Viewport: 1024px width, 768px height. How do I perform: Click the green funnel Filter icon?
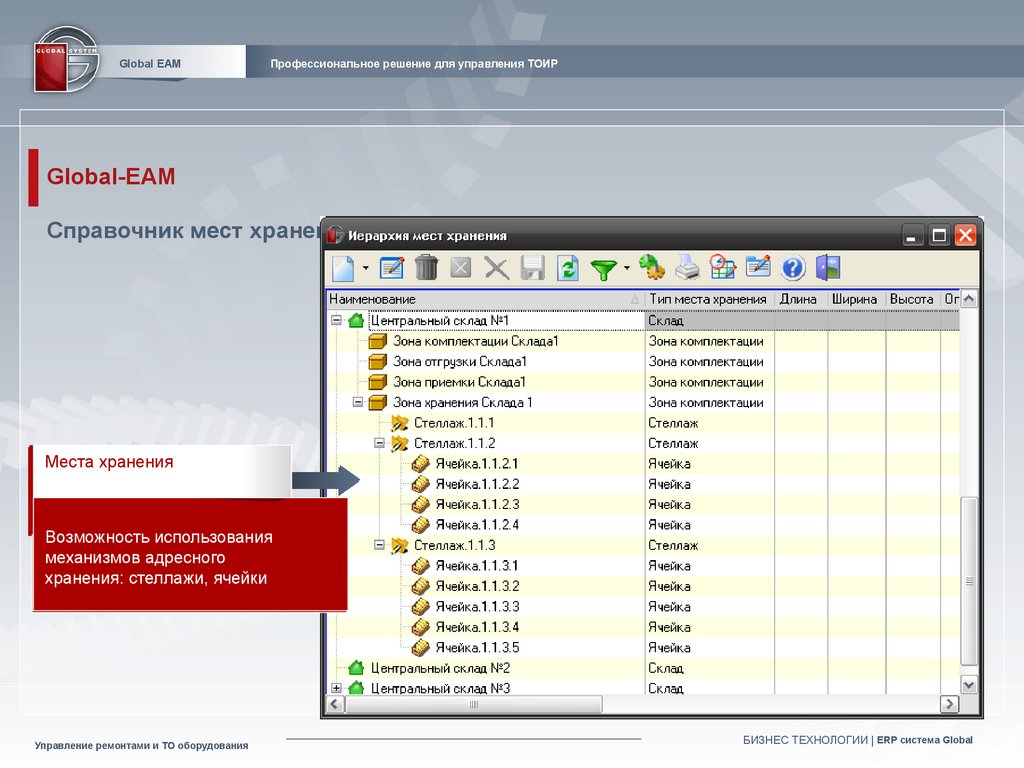[604, 268]
